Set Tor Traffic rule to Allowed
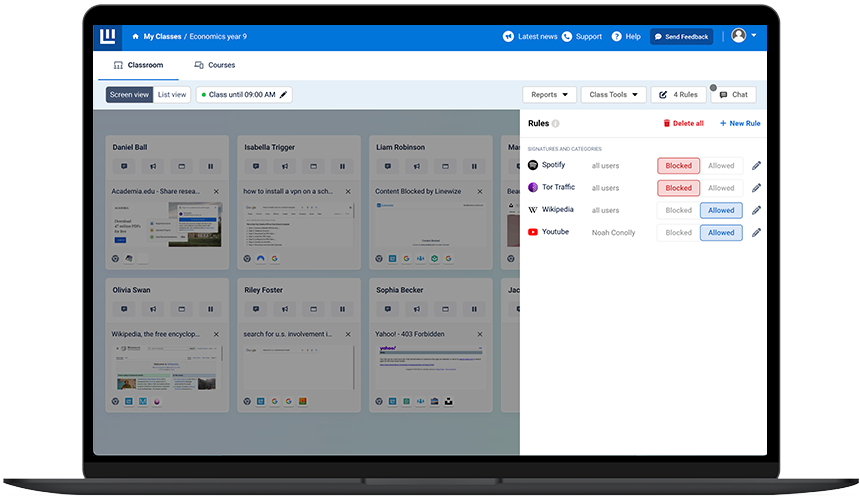 [721, 188]
